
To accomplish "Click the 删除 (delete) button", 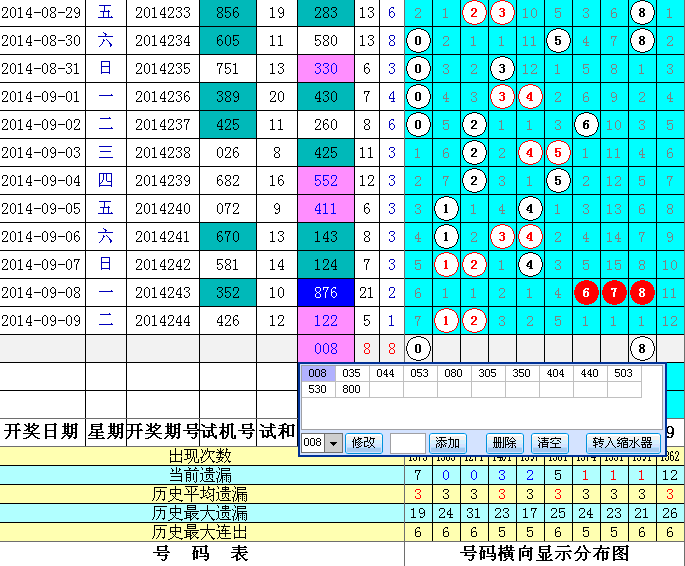I will pyautogui.click(x=504, y=443).
